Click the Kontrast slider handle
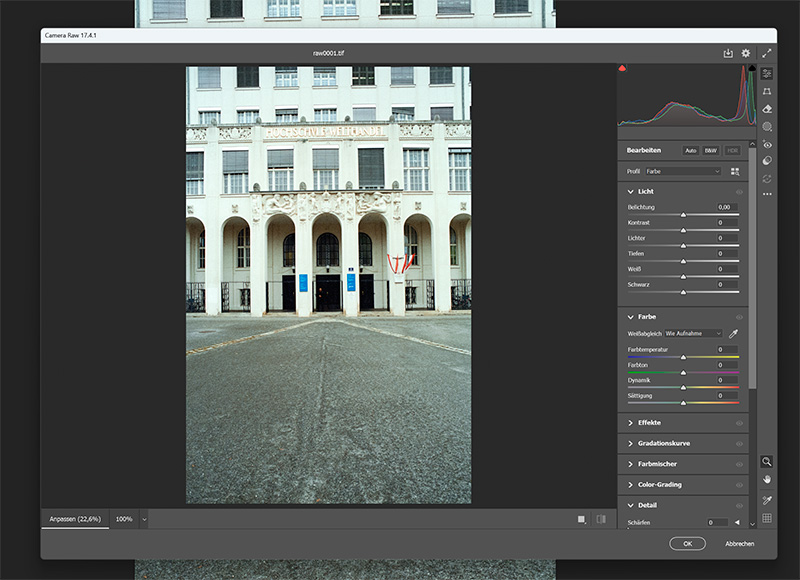The width and height of the screenshot is (800, 580). point(683,231)
